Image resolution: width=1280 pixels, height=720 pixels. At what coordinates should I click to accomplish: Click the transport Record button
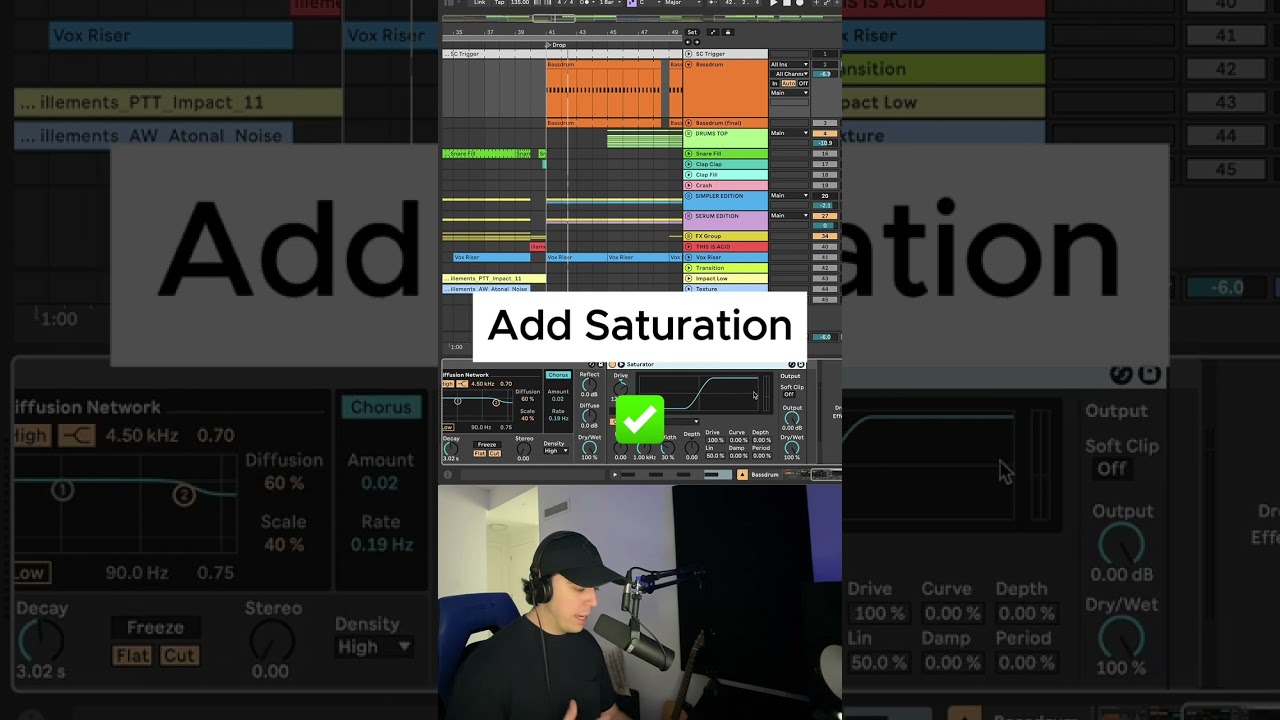(799, 3)
